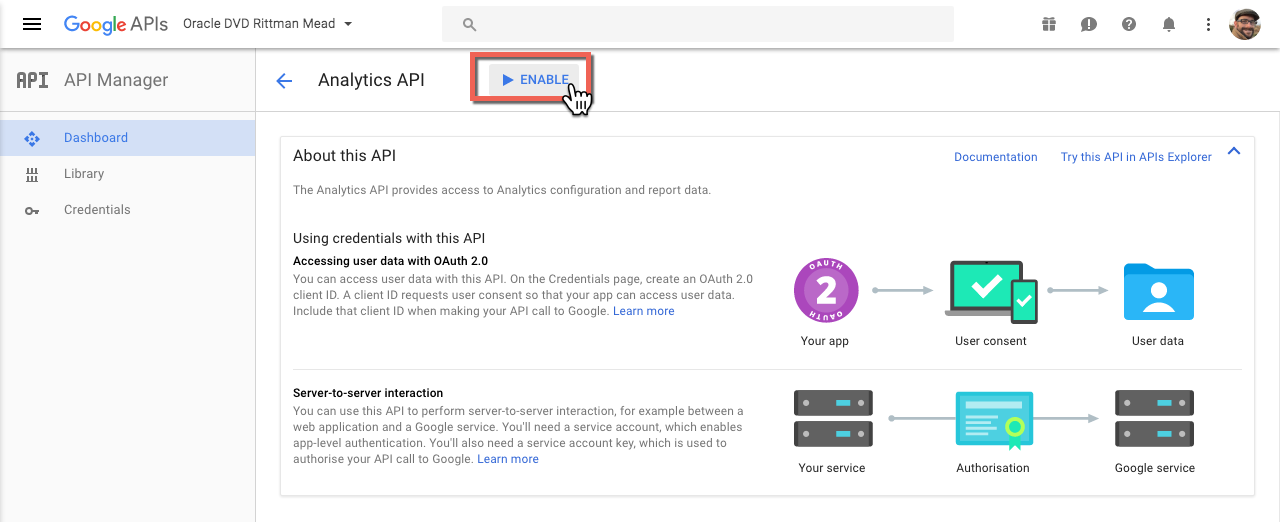This screenshot has width=1280, height=522.
Task: Open the free trial gift icon
Action: click(x=1049, y=24)
